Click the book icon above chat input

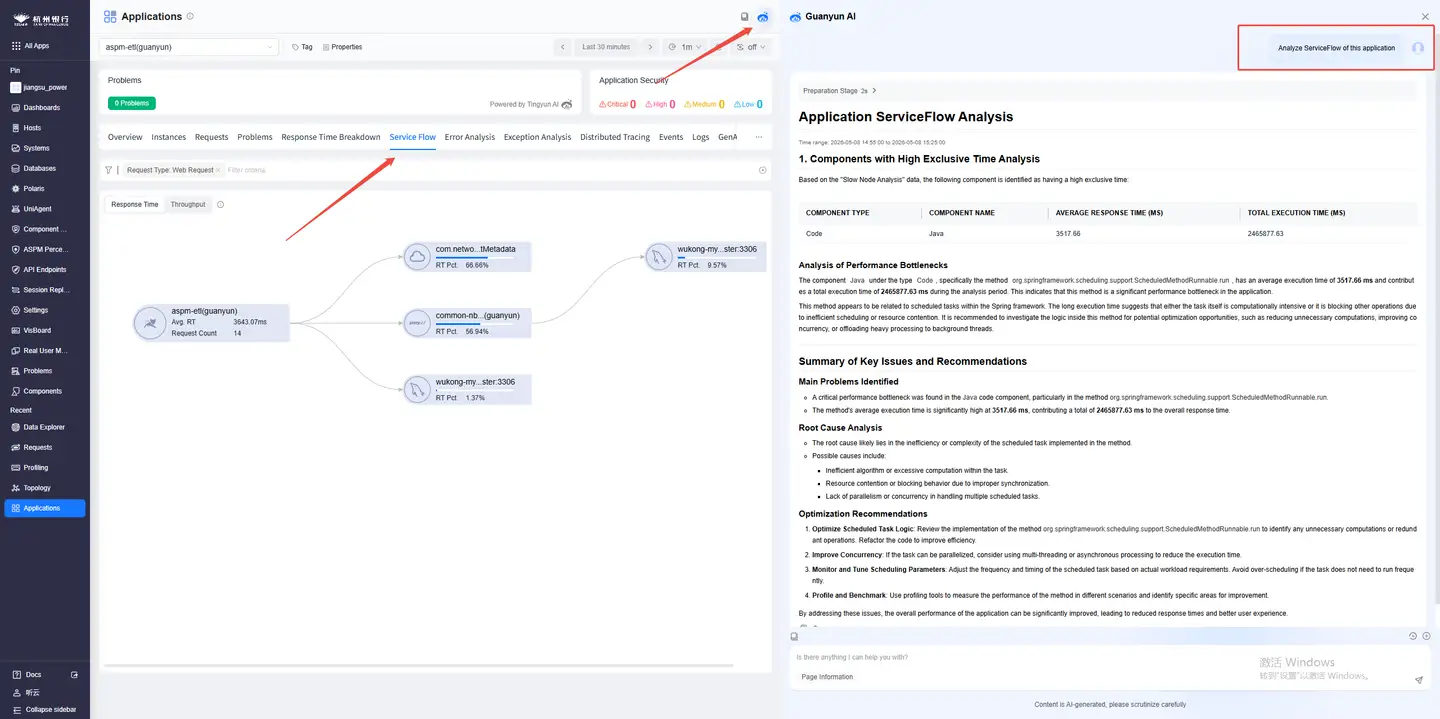click(x=794, y=636)
